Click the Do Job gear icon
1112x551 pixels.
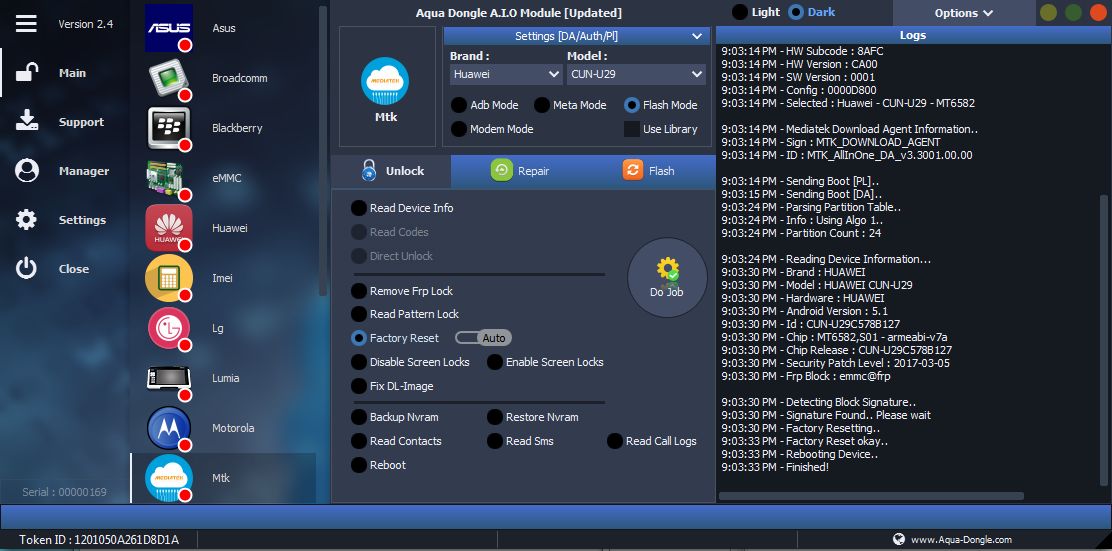667,269
